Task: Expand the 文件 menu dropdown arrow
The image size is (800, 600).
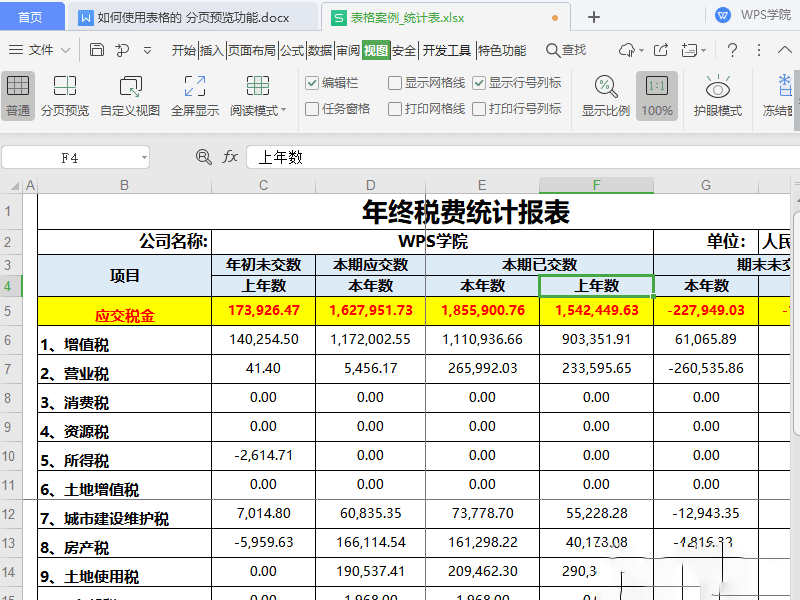Action: pos(65,50)
